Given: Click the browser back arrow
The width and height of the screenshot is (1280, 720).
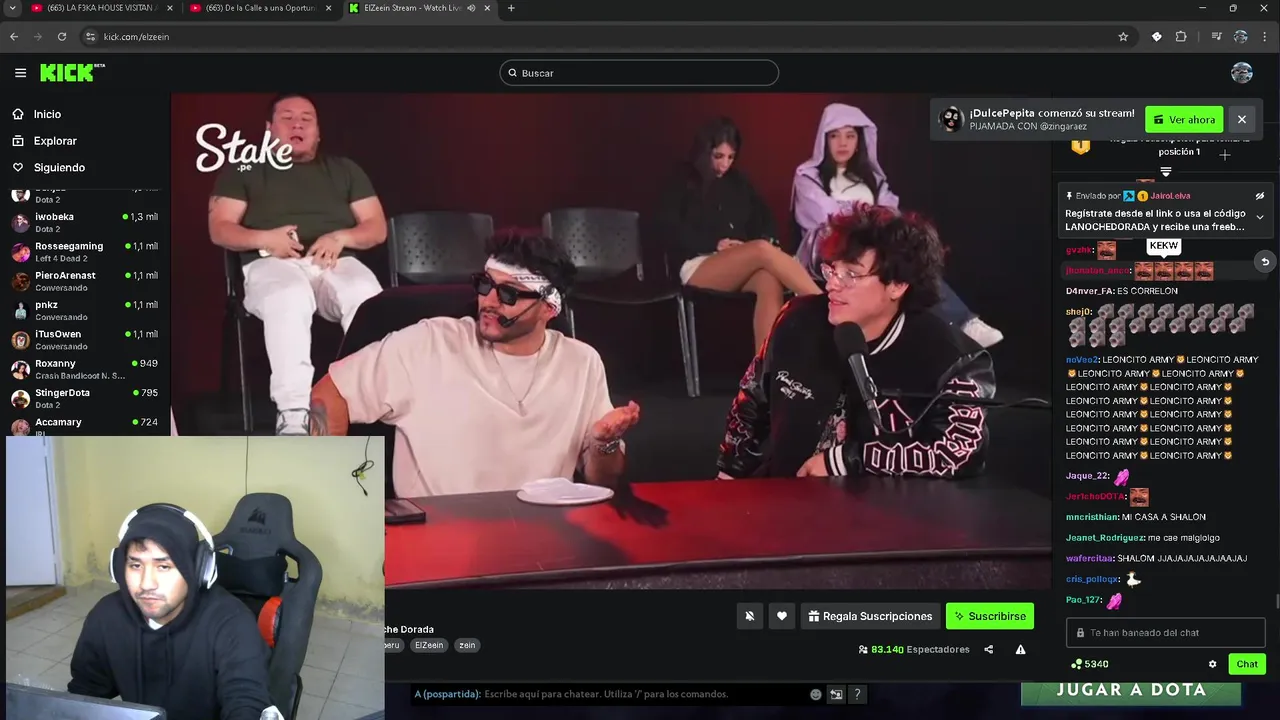Looking at the screenshot, I should [14, 37].
